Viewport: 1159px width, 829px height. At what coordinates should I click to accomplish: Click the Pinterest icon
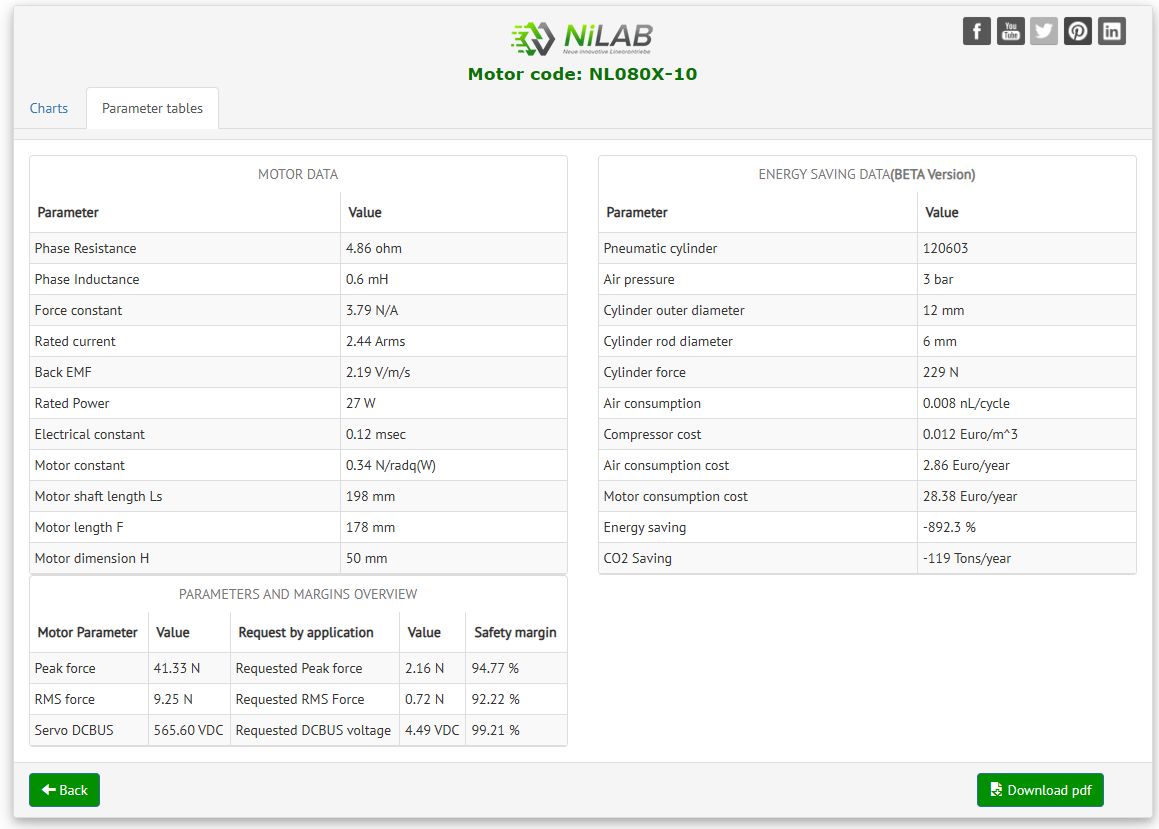[1078, 31]
